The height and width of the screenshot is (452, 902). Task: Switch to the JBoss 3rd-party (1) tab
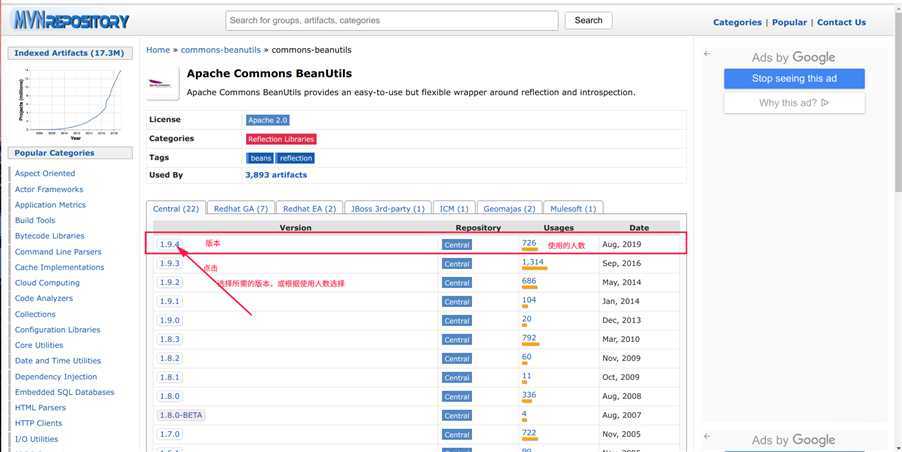tap(388, 209)
